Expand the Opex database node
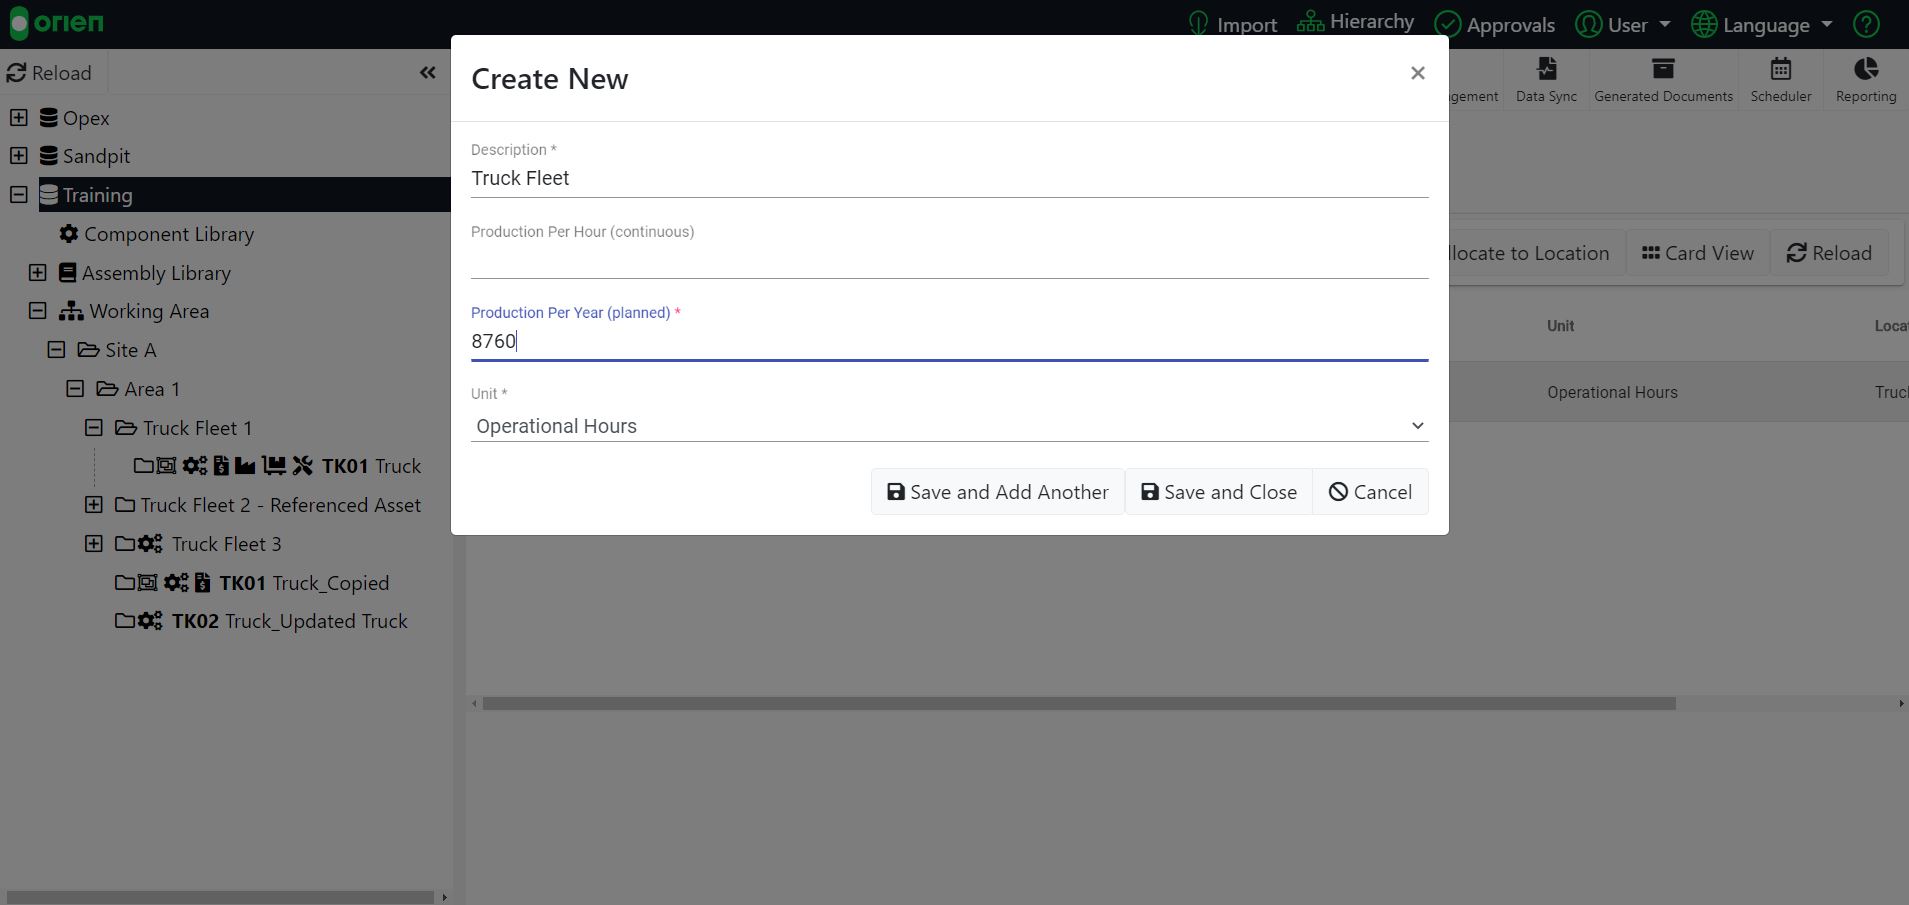This screenshot has width=1909, height=905. 19,118
